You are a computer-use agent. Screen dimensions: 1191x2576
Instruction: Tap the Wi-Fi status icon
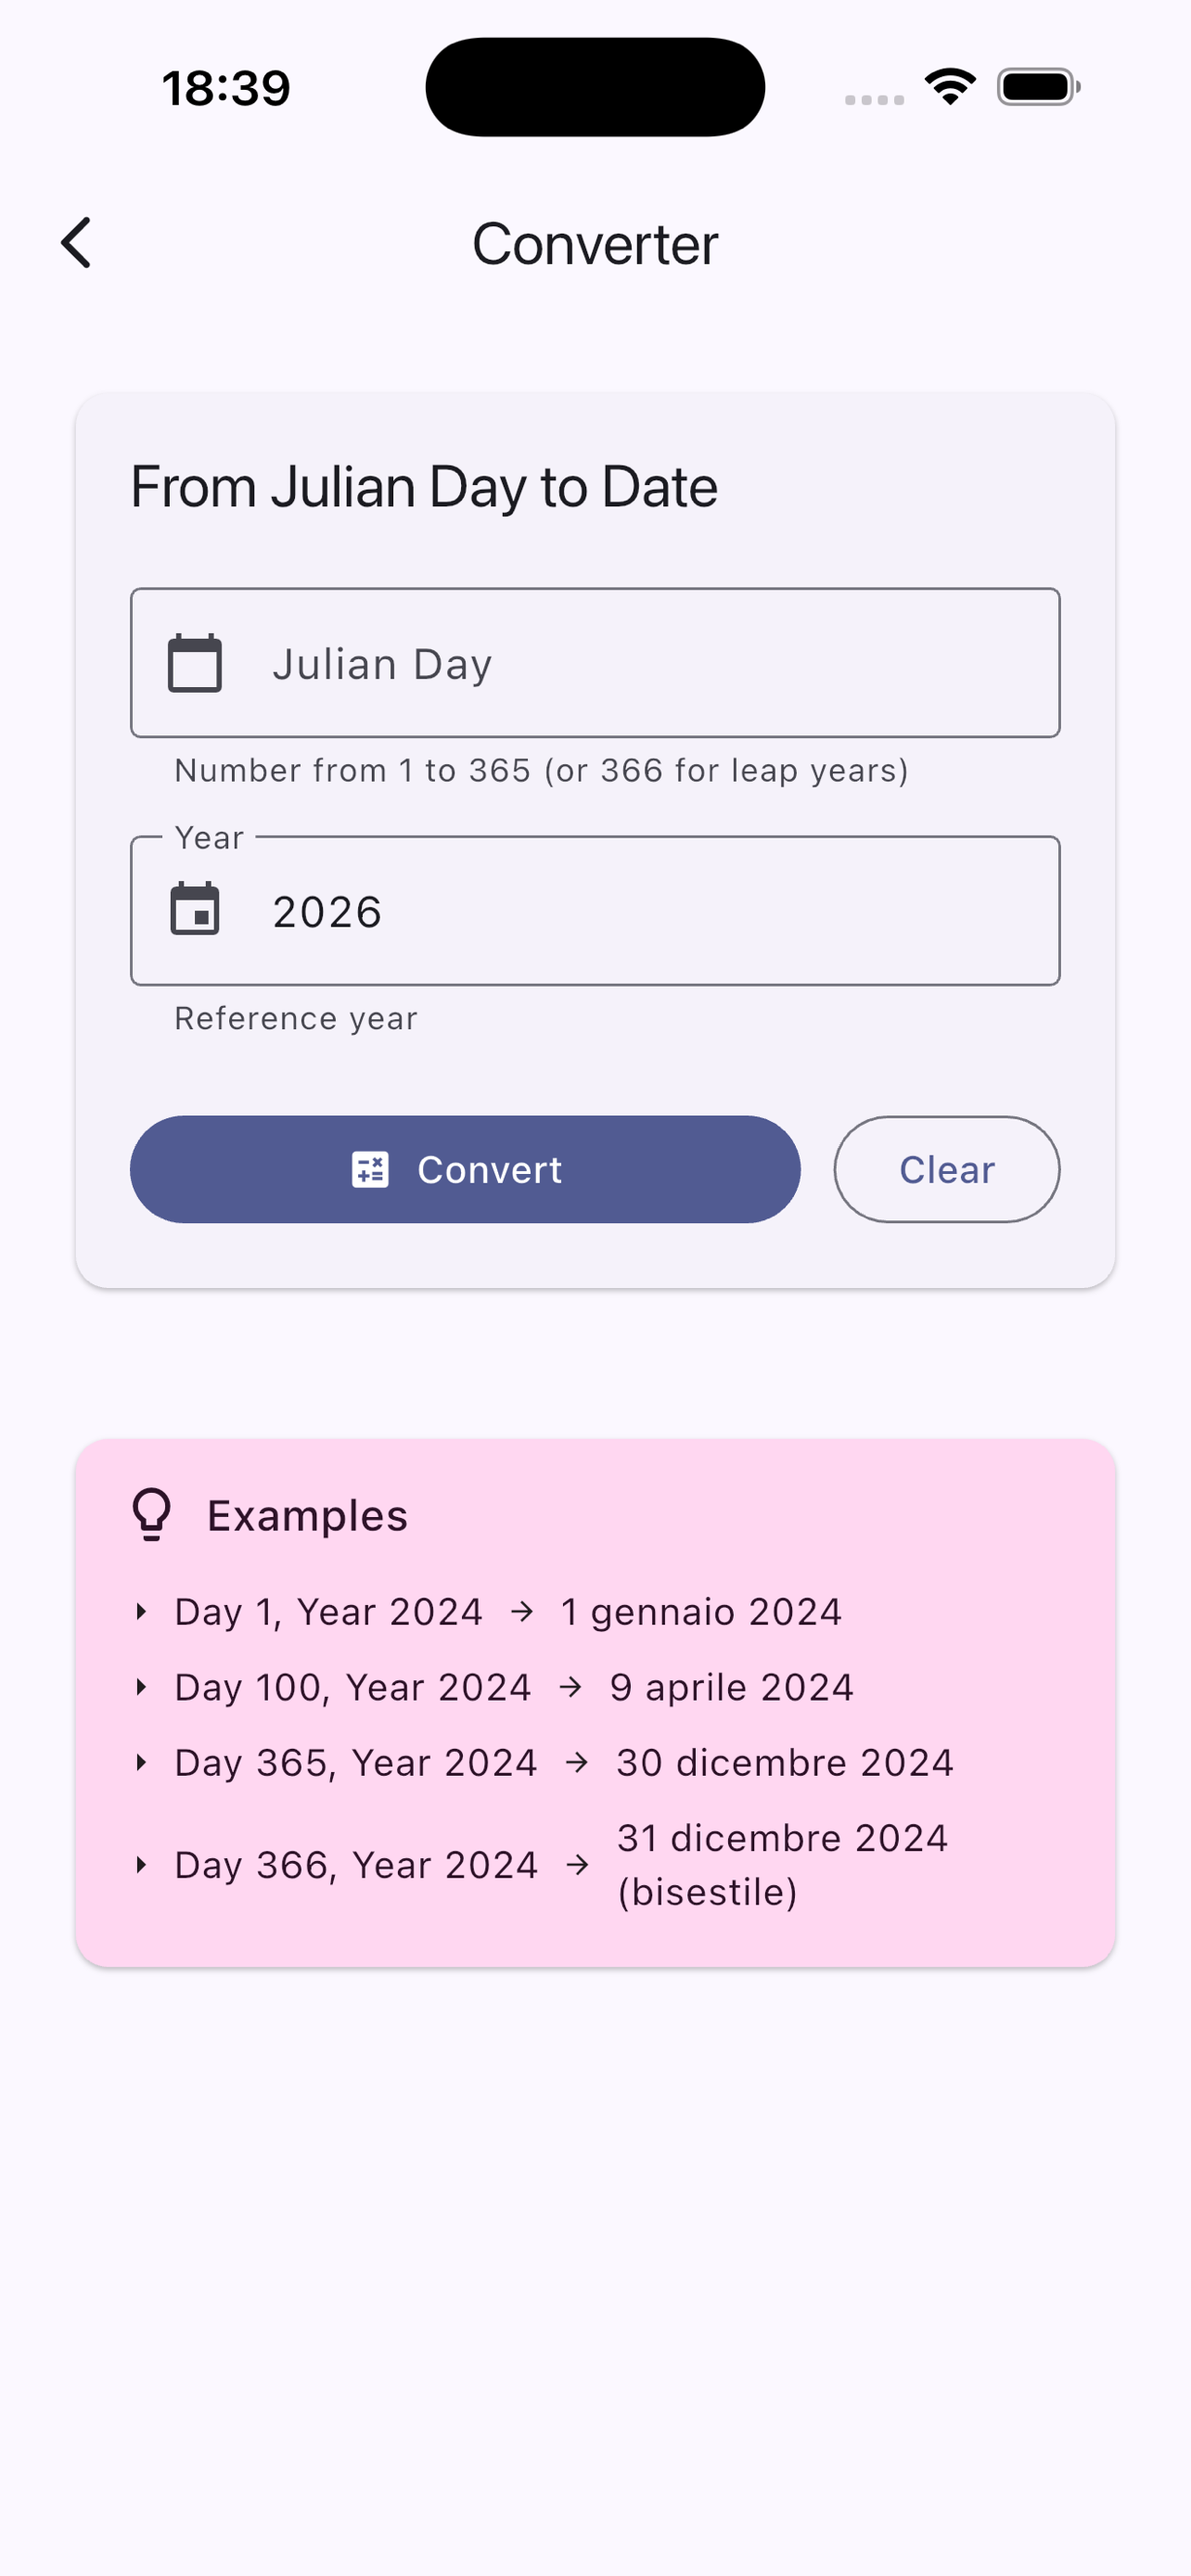click(950, 87)
